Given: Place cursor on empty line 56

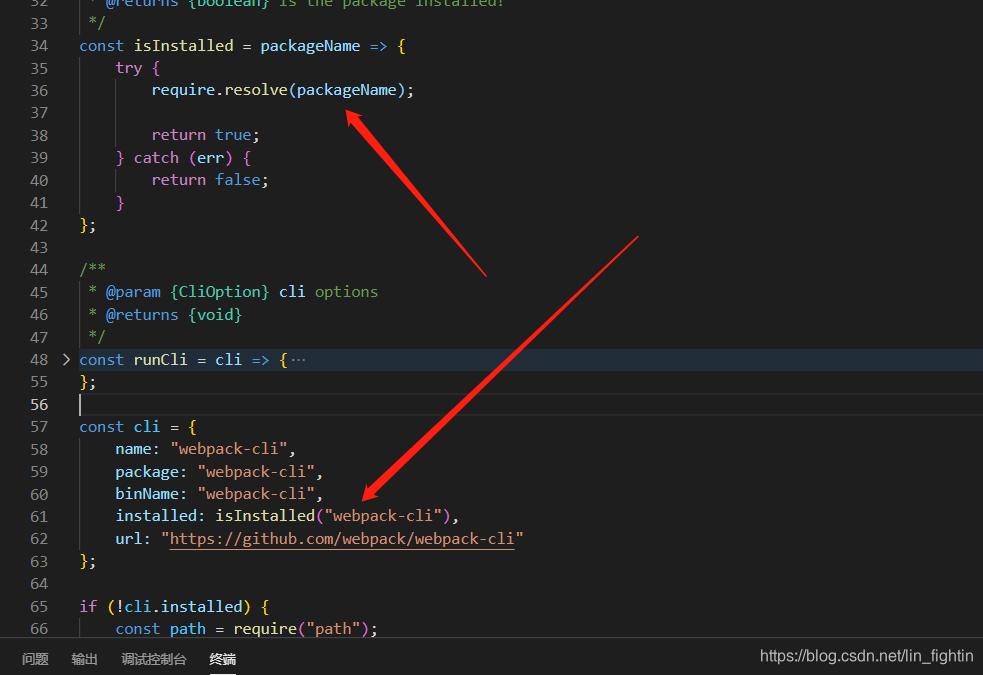Looking at the screenshot, I should (x=530, y=405).
